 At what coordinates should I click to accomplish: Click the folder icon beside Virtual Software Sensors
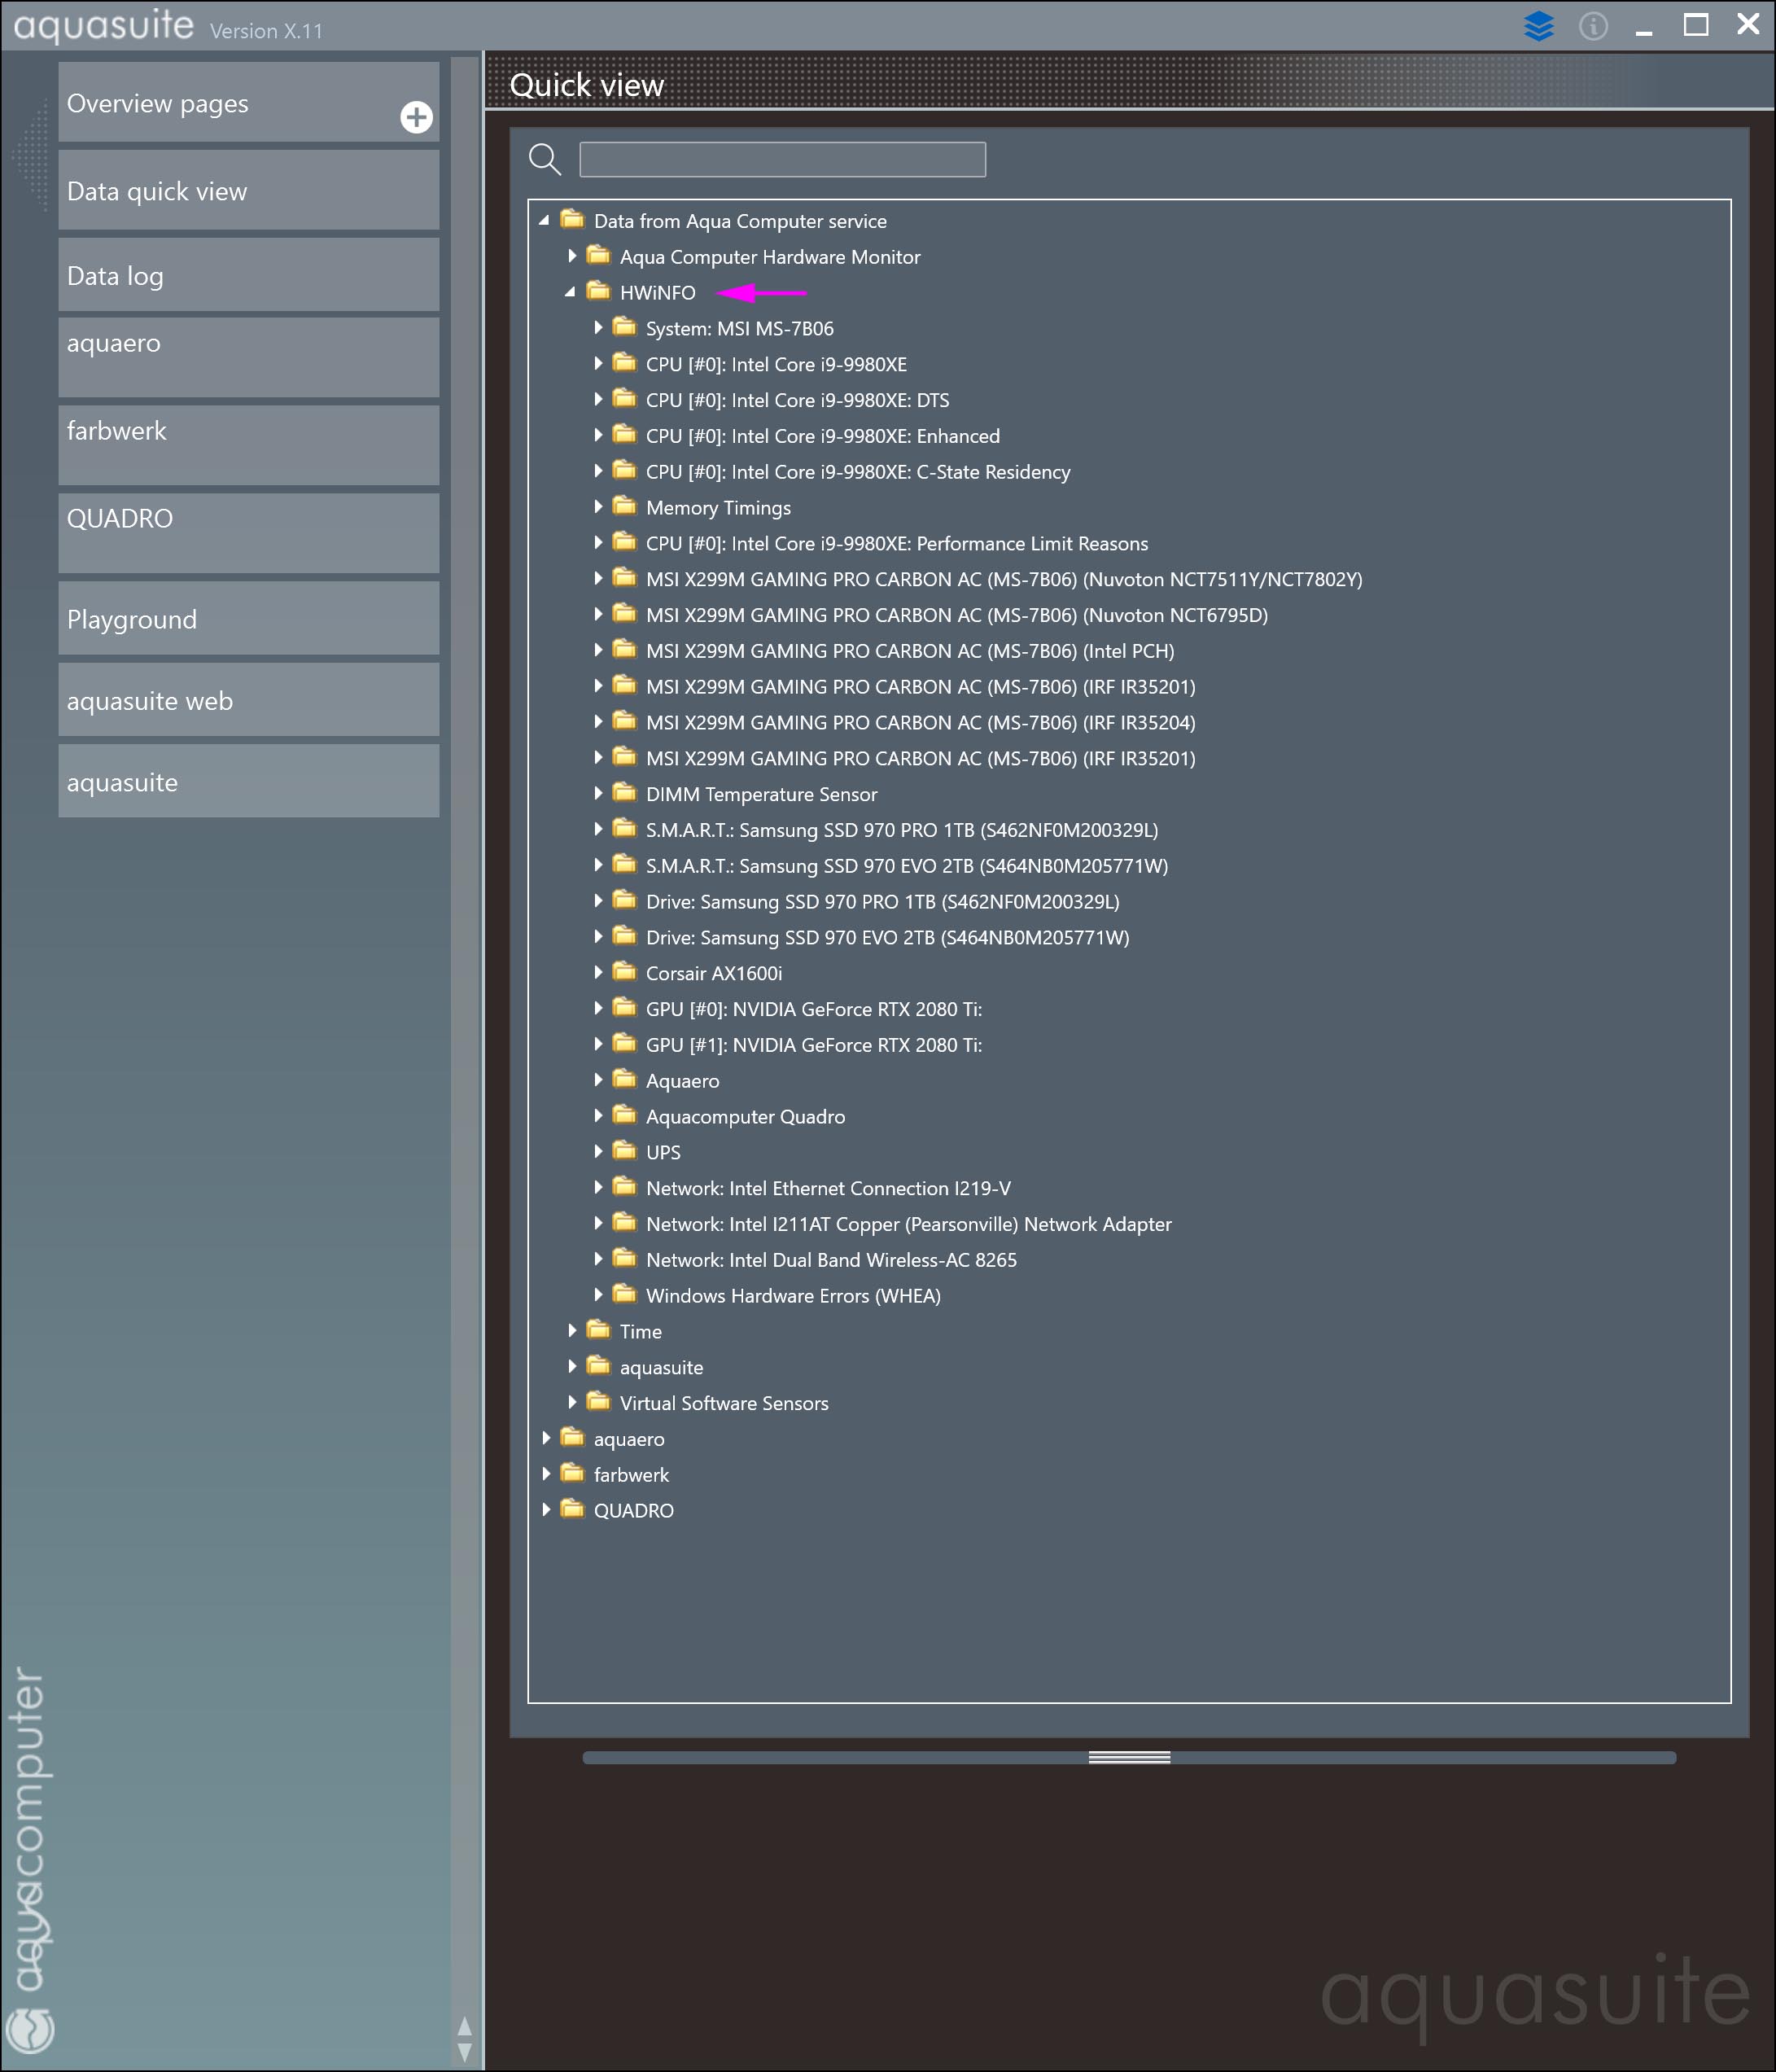(x=598, y=1402)
